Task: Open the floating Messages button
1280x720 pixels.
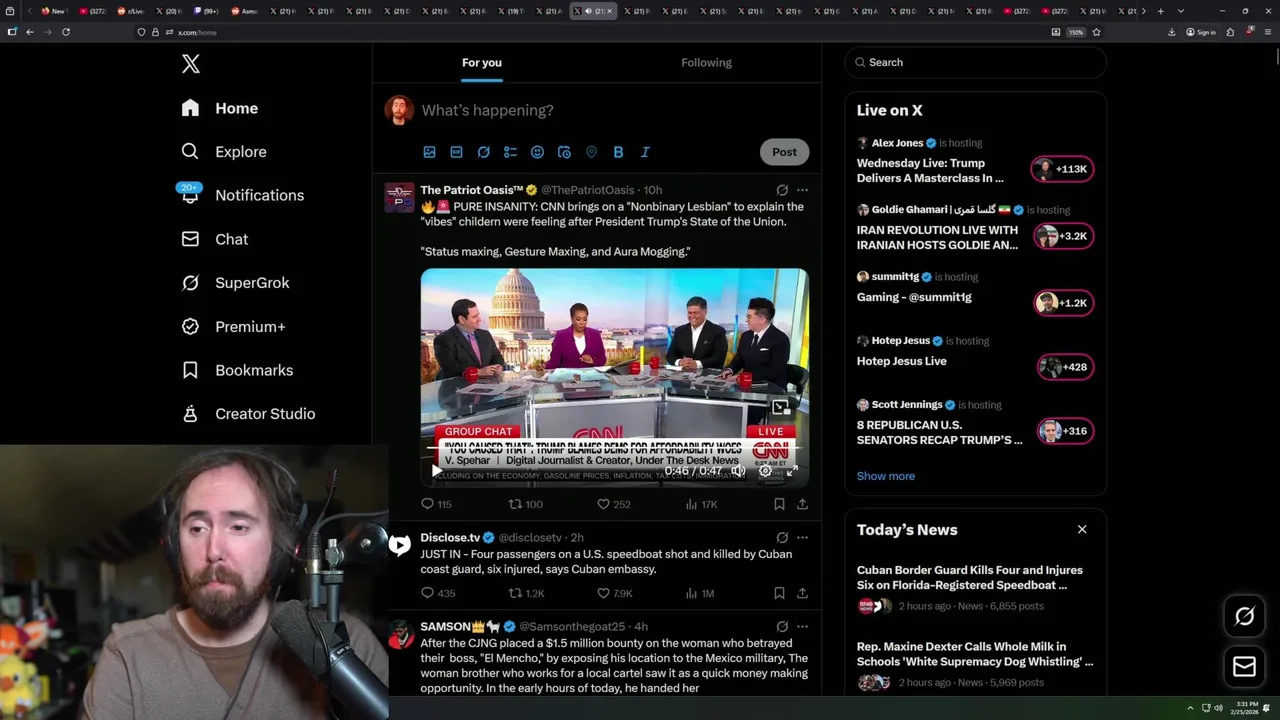Action: [x=1244, y=666]
